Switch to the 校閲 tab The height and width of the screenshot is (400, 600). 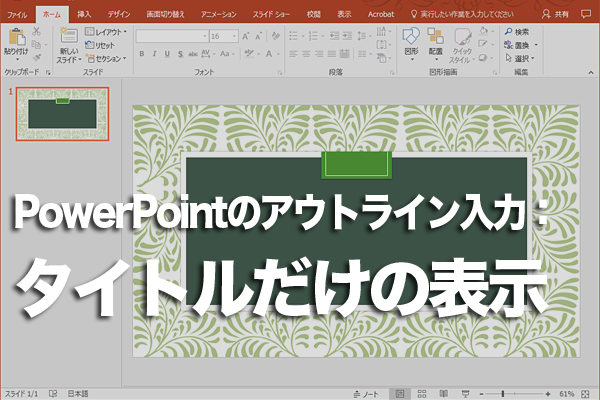[x=313, y=15]
